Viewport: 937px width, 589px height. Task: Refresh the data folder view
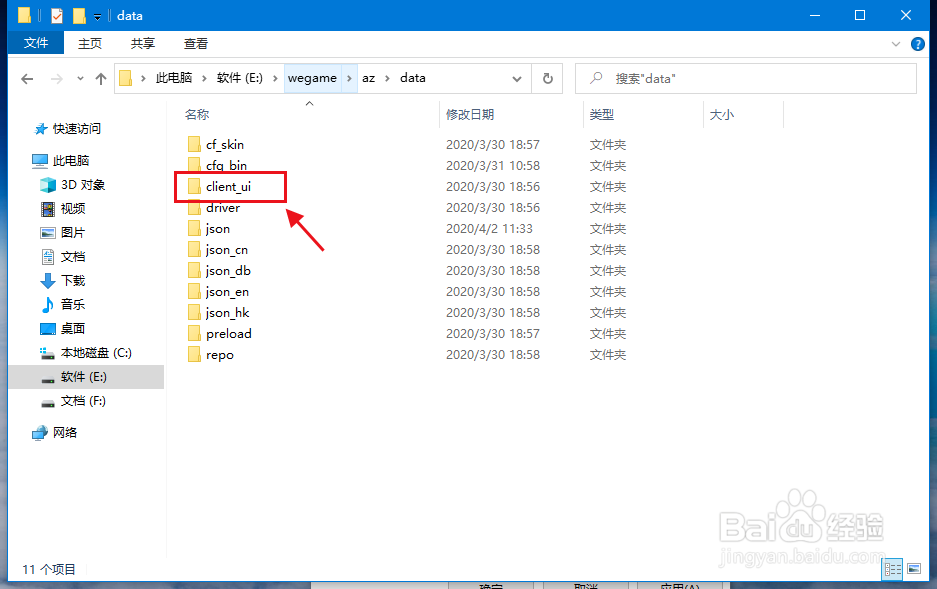pos(548,77)
